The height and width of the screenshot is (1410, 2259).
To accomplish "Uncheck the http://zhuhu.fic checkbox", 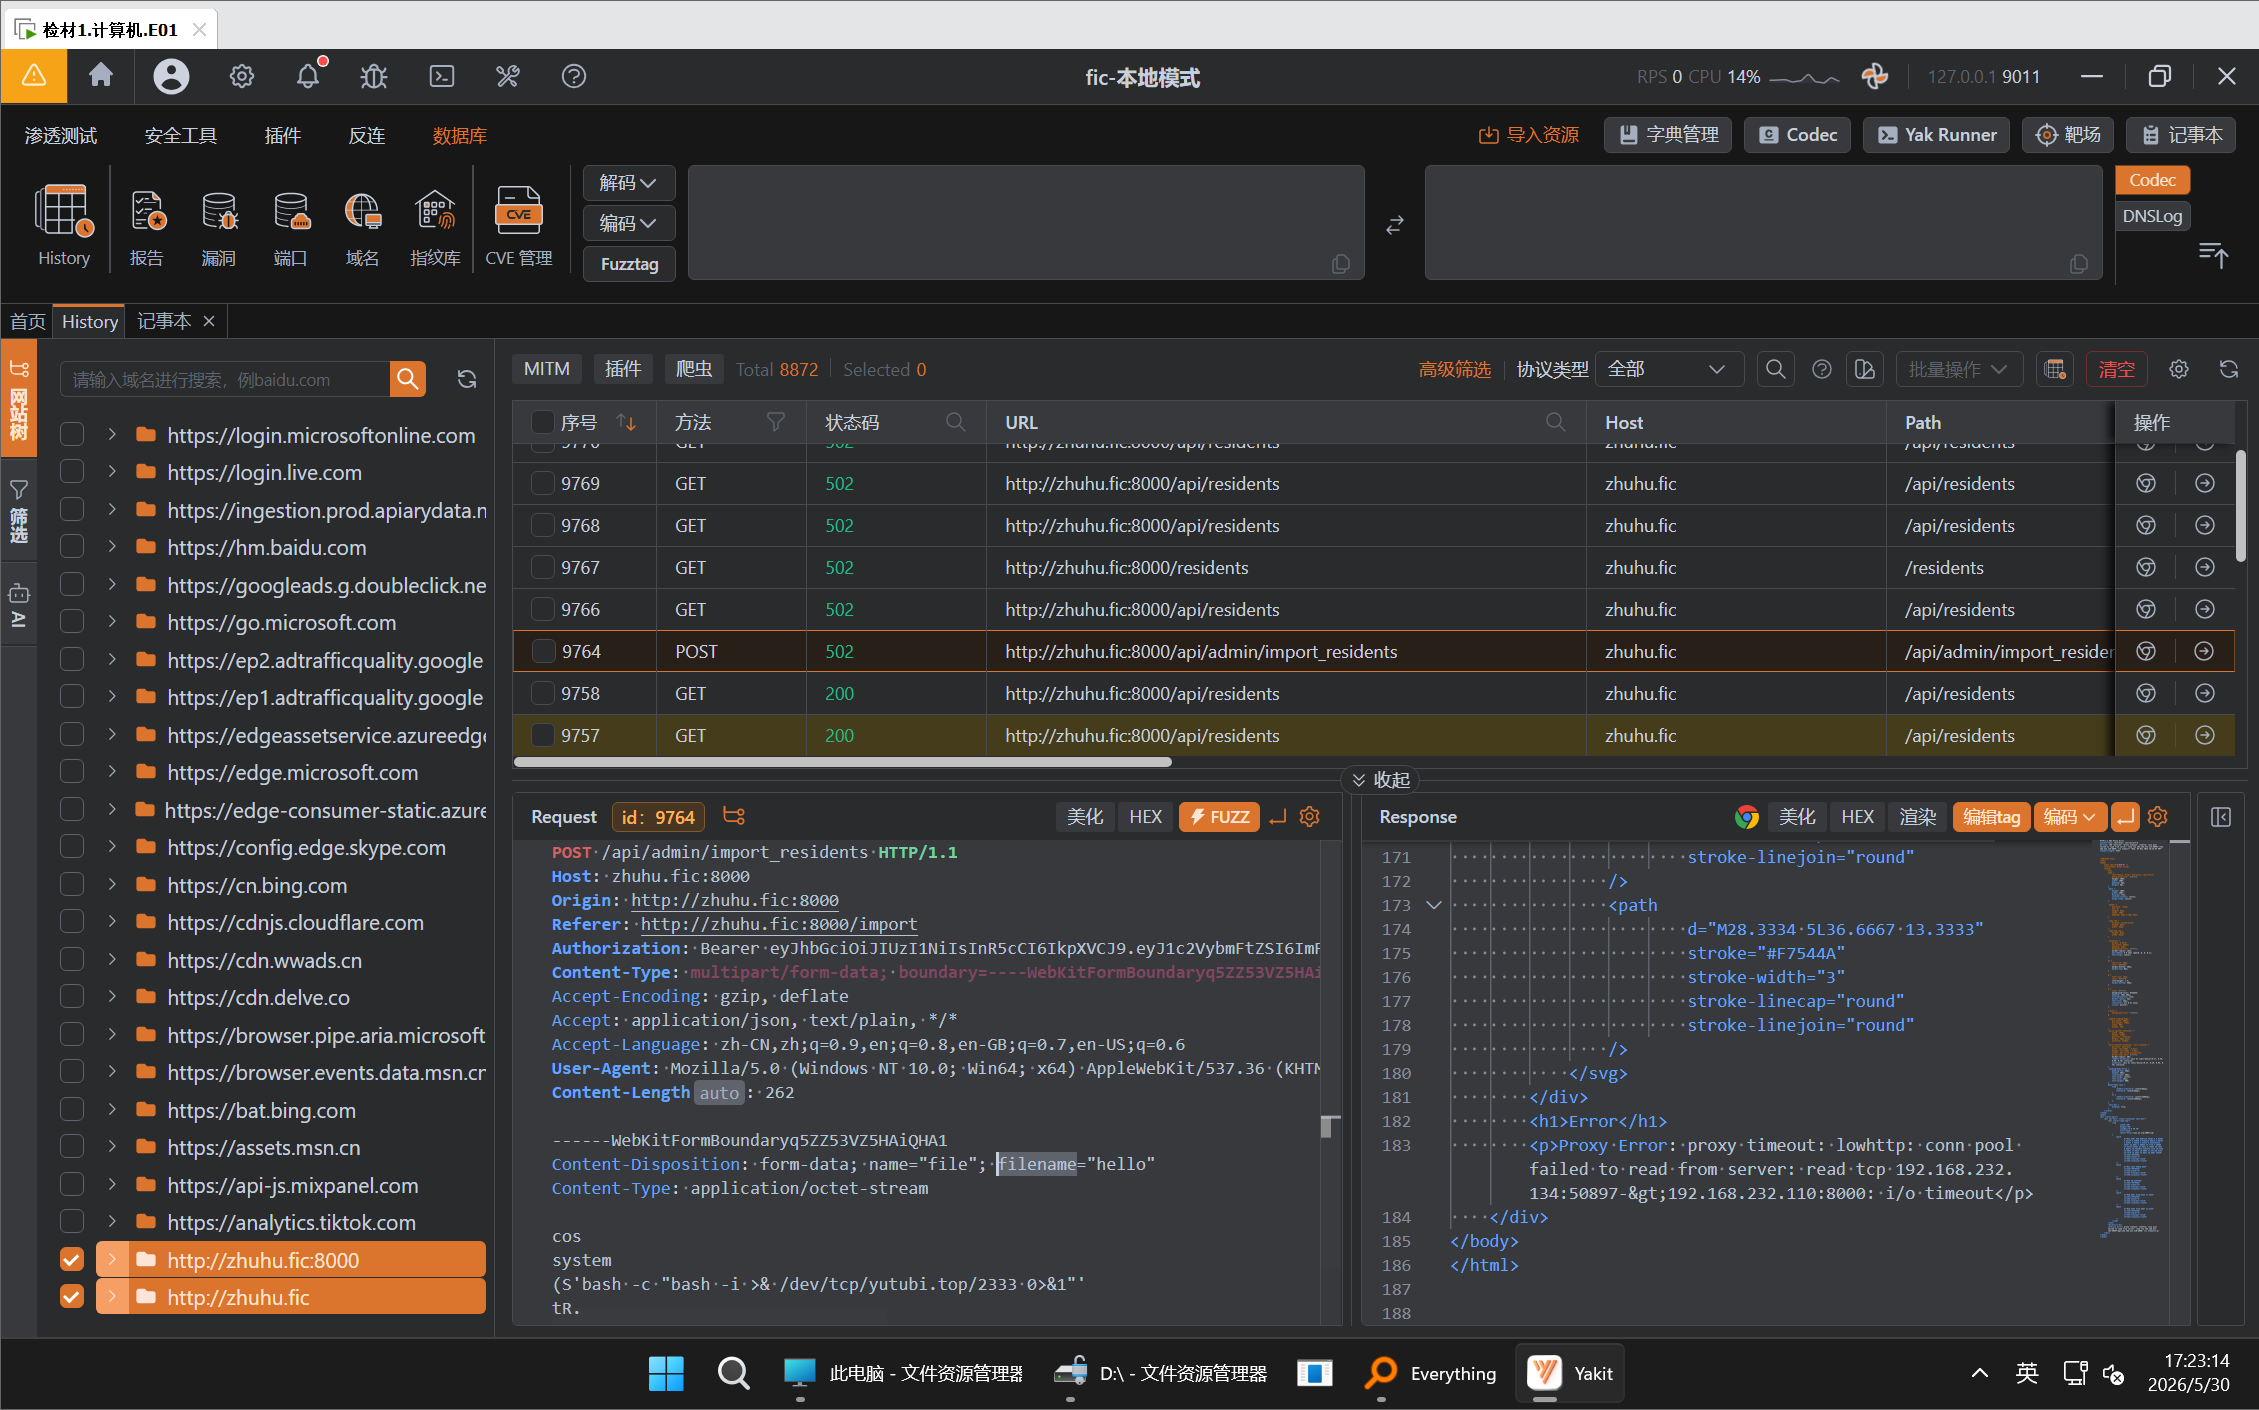I will click(x=72, y=1297).
